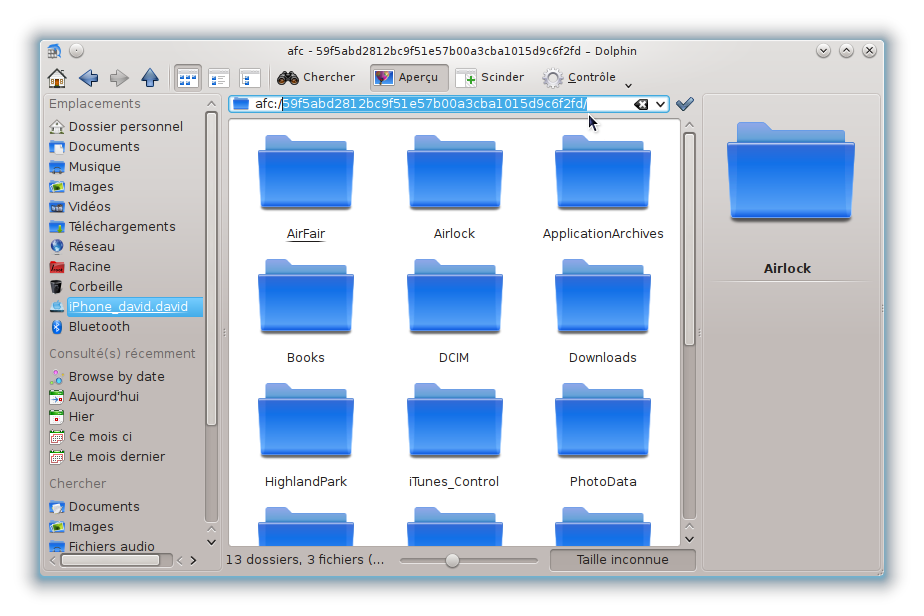This screenshot has width=924, height=616.
Task: Click the Back arrow in the toolbar
Action: (88, 77)
